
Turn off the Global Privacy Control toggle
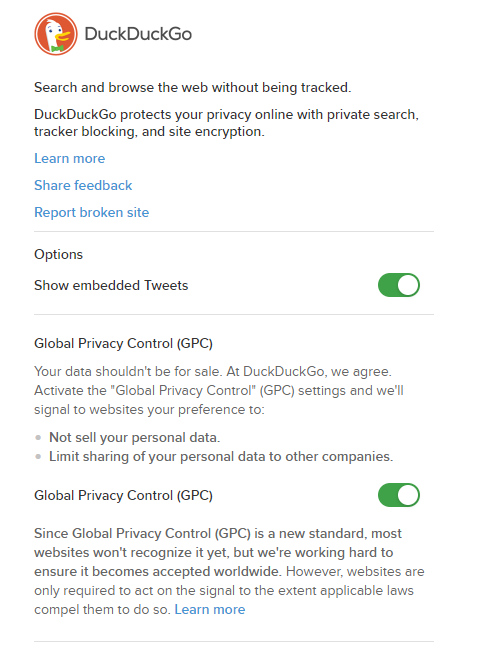399,495
